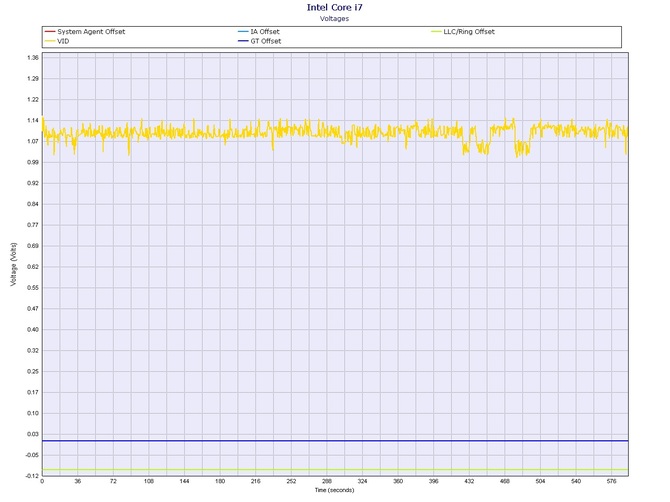
Task: Click the 108 seconds time axis label
Action: tap(149, 481)
